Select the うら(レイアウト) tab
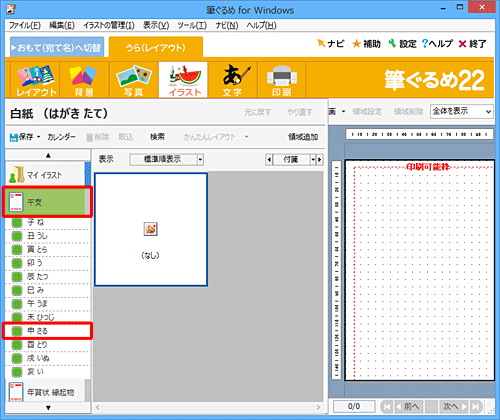 pyautogui.click(x=155, y=47)
